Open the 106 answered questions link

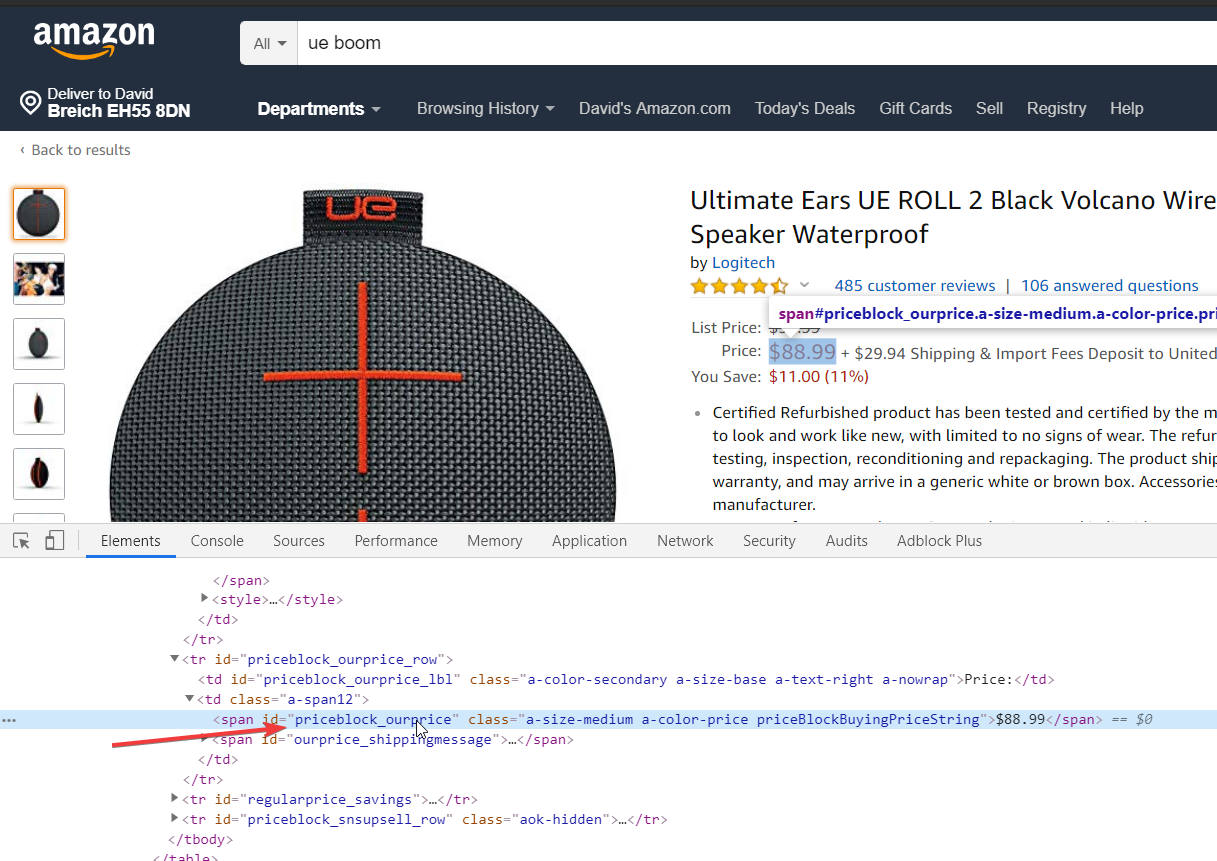[1109, 286]
